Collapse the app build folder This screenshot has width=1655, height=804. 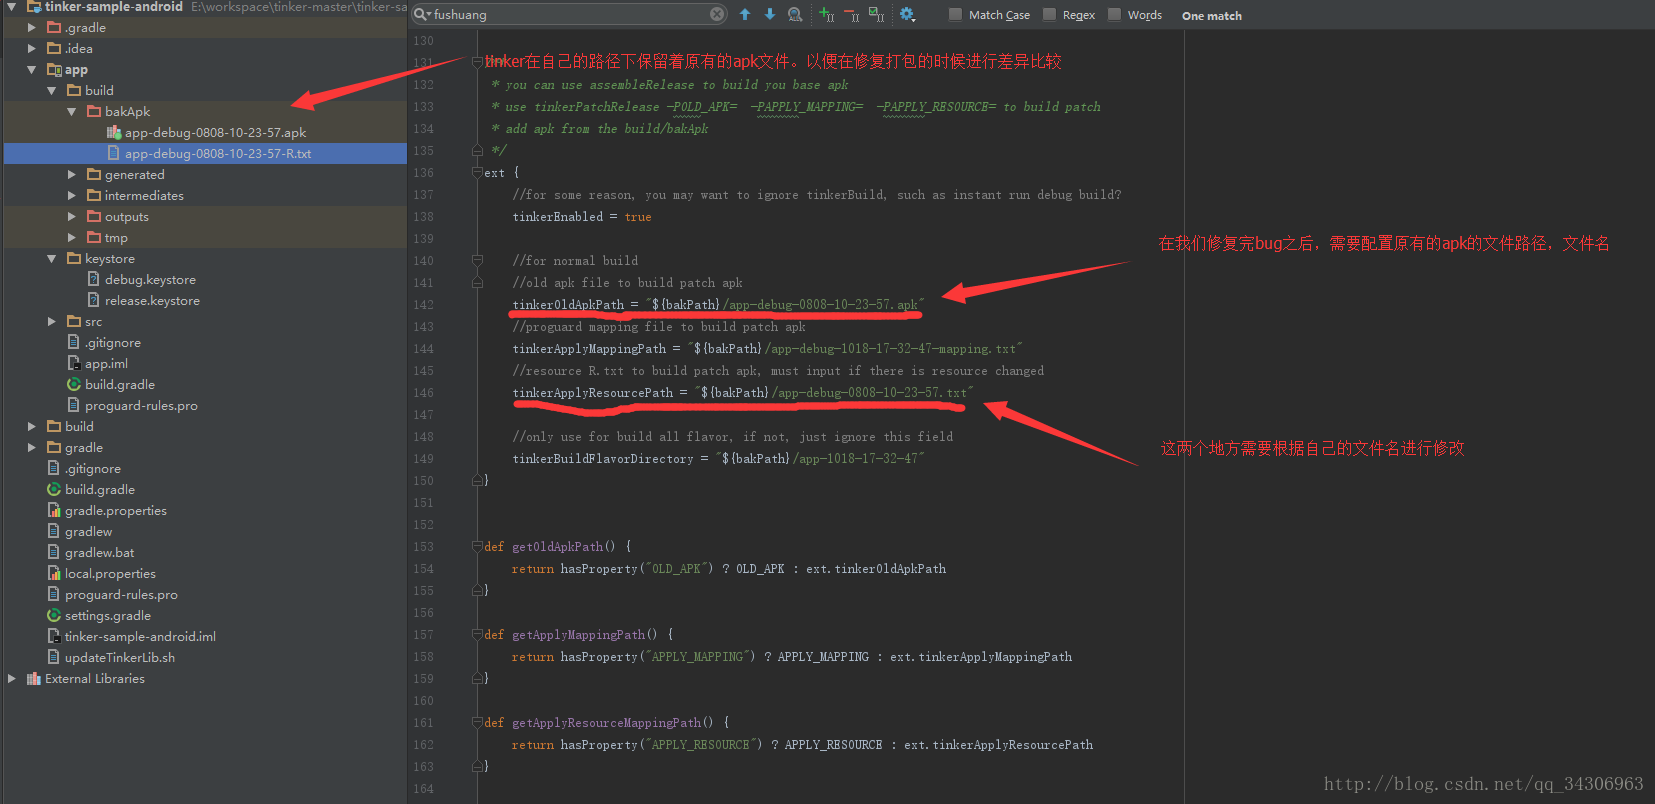[x=52, y=90]
